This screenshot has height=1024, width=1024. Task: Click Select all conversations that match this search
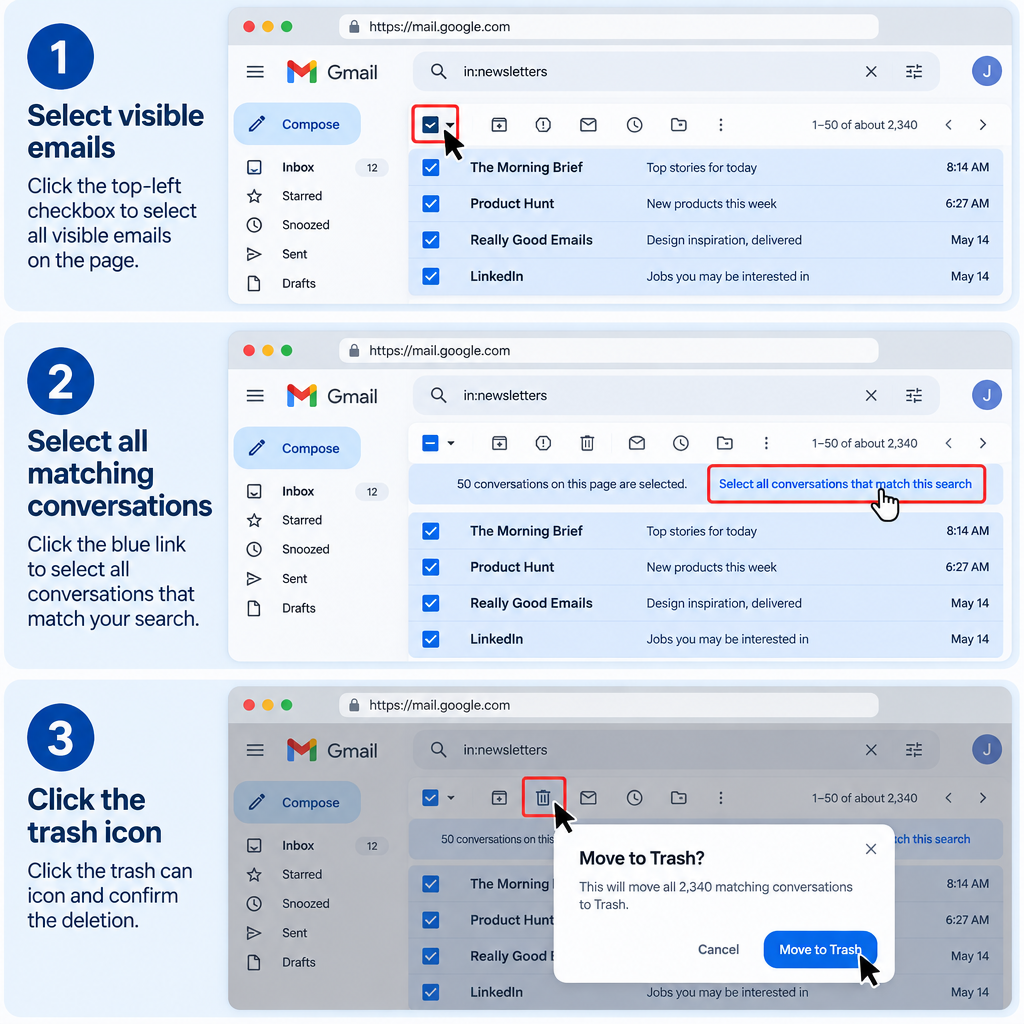click(845, 484)
